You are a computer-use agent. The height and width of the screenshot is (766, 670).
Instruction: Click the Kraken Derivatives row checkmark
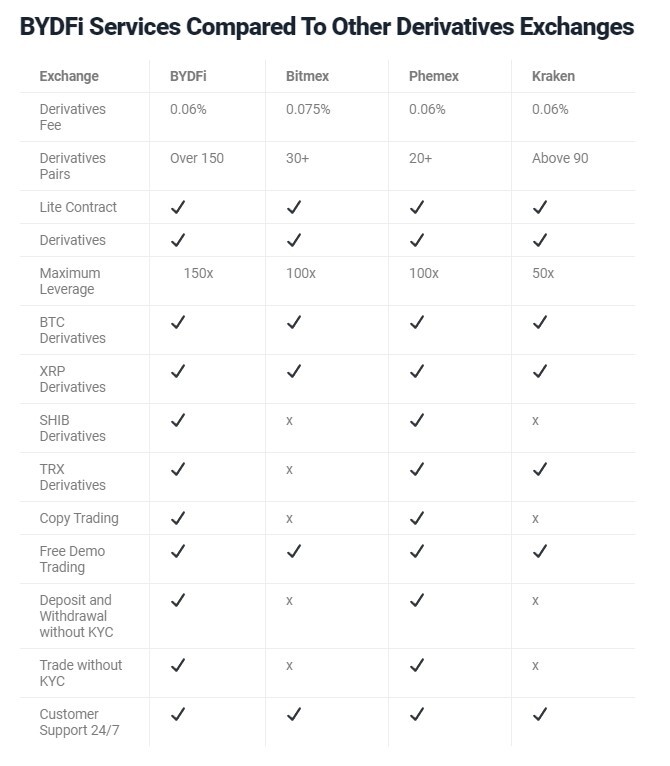pyautogui.click(x=540, y=240)
